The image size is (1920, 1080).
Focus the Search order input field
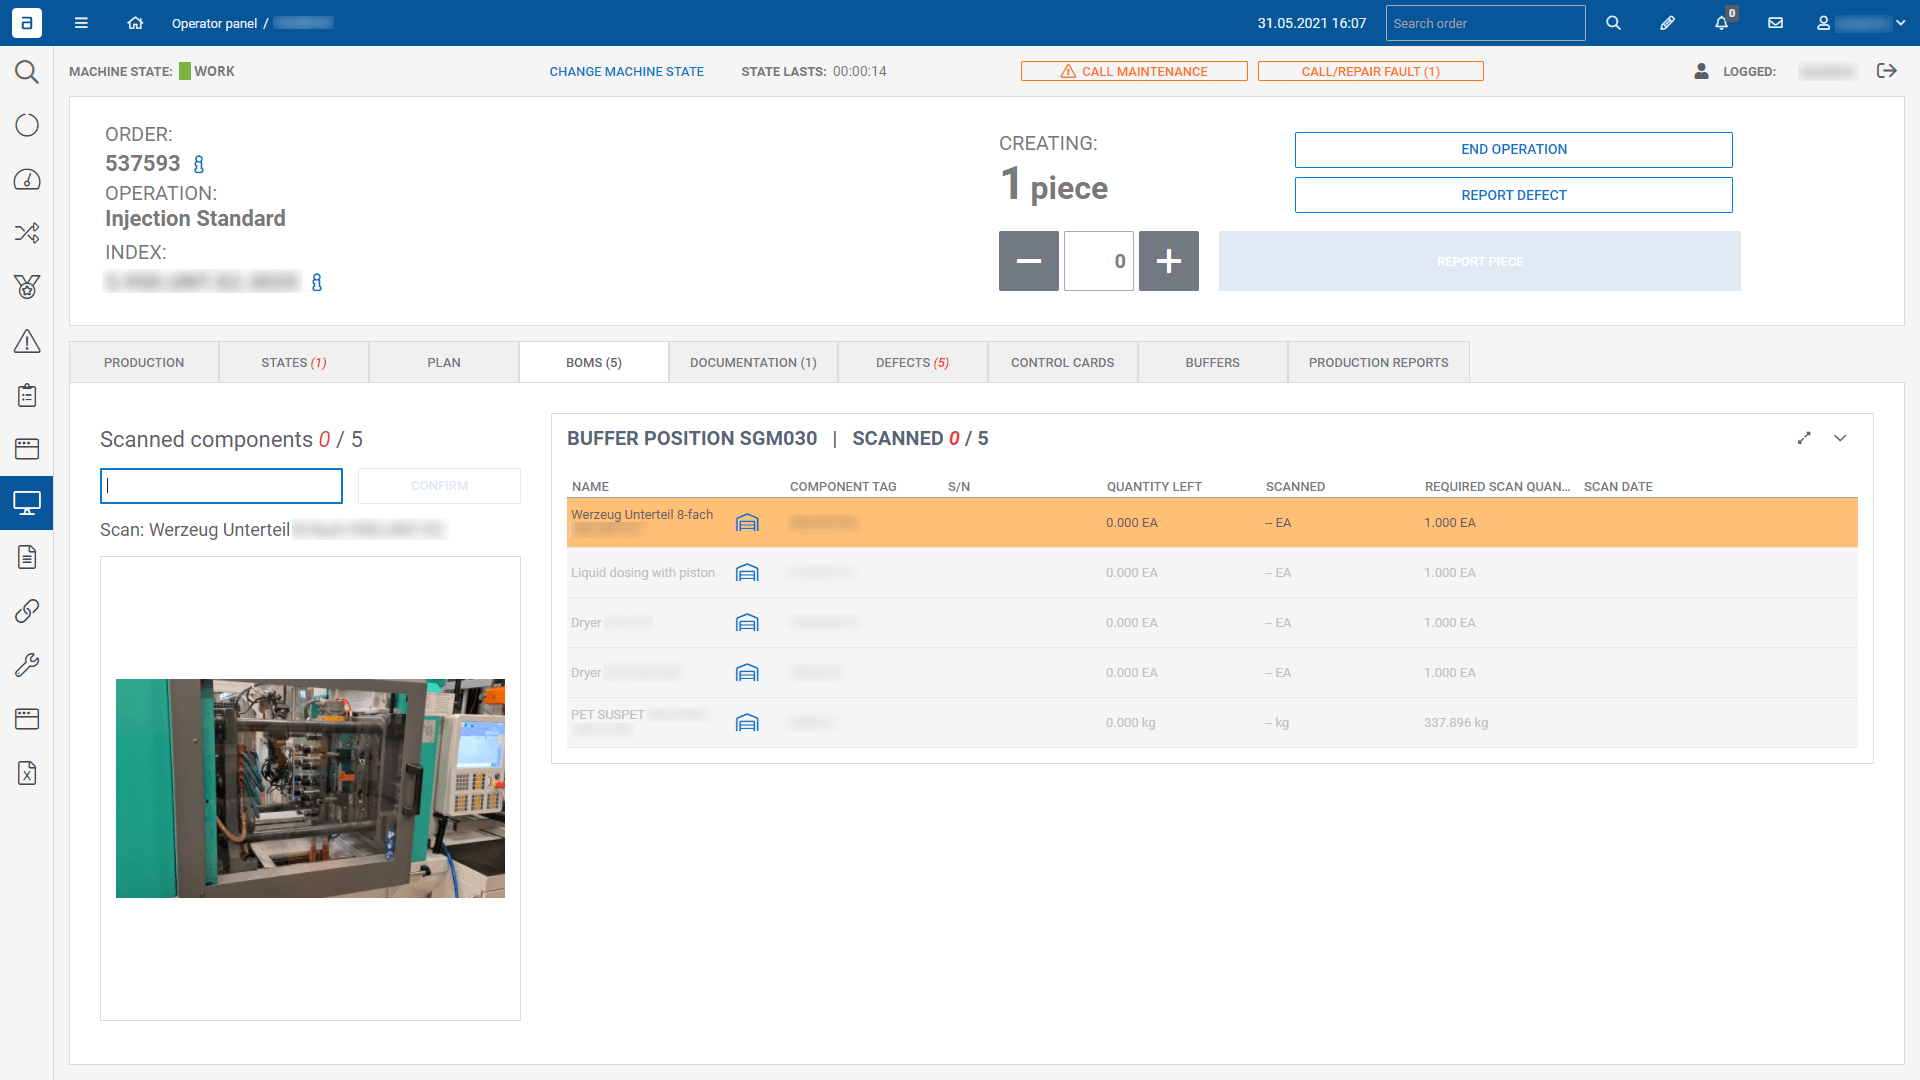pos(1484,23)
